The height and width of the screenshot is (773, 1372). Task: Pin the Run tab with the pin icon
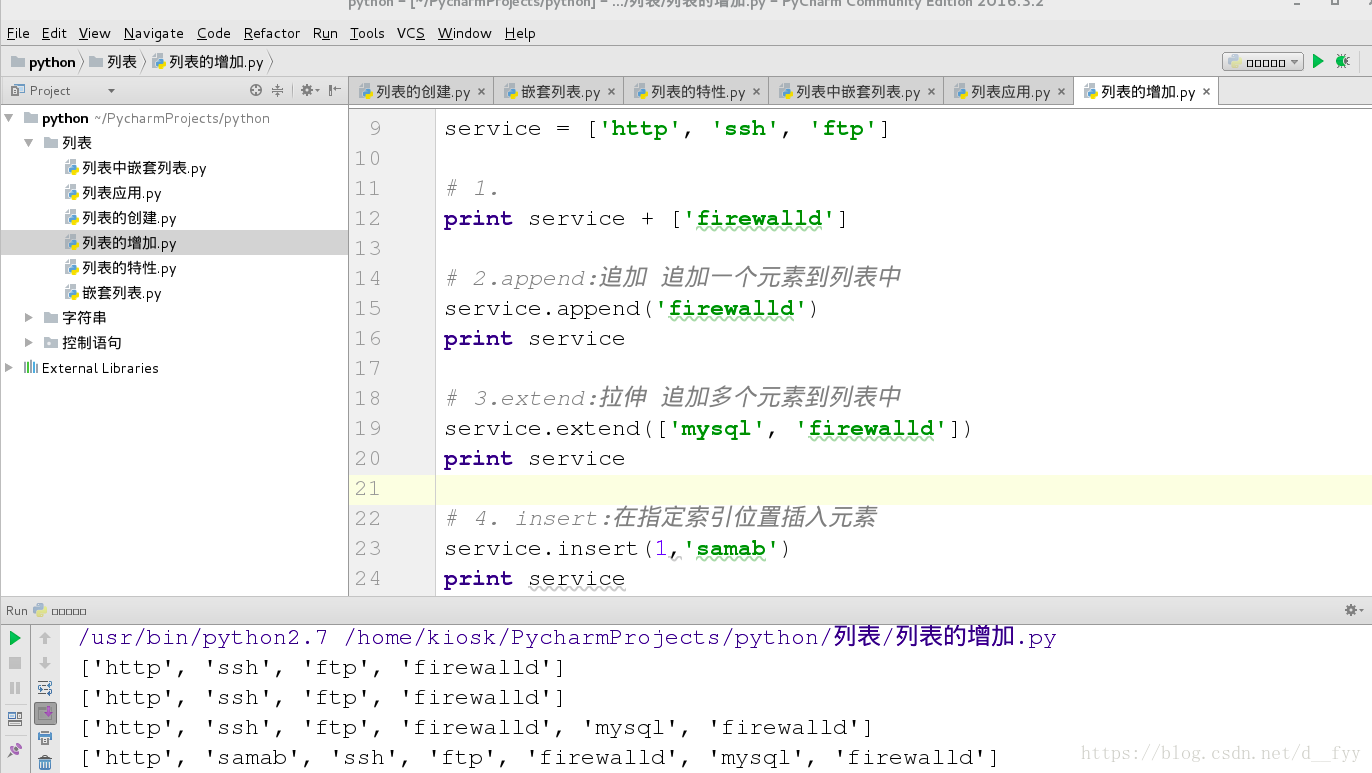15,750
